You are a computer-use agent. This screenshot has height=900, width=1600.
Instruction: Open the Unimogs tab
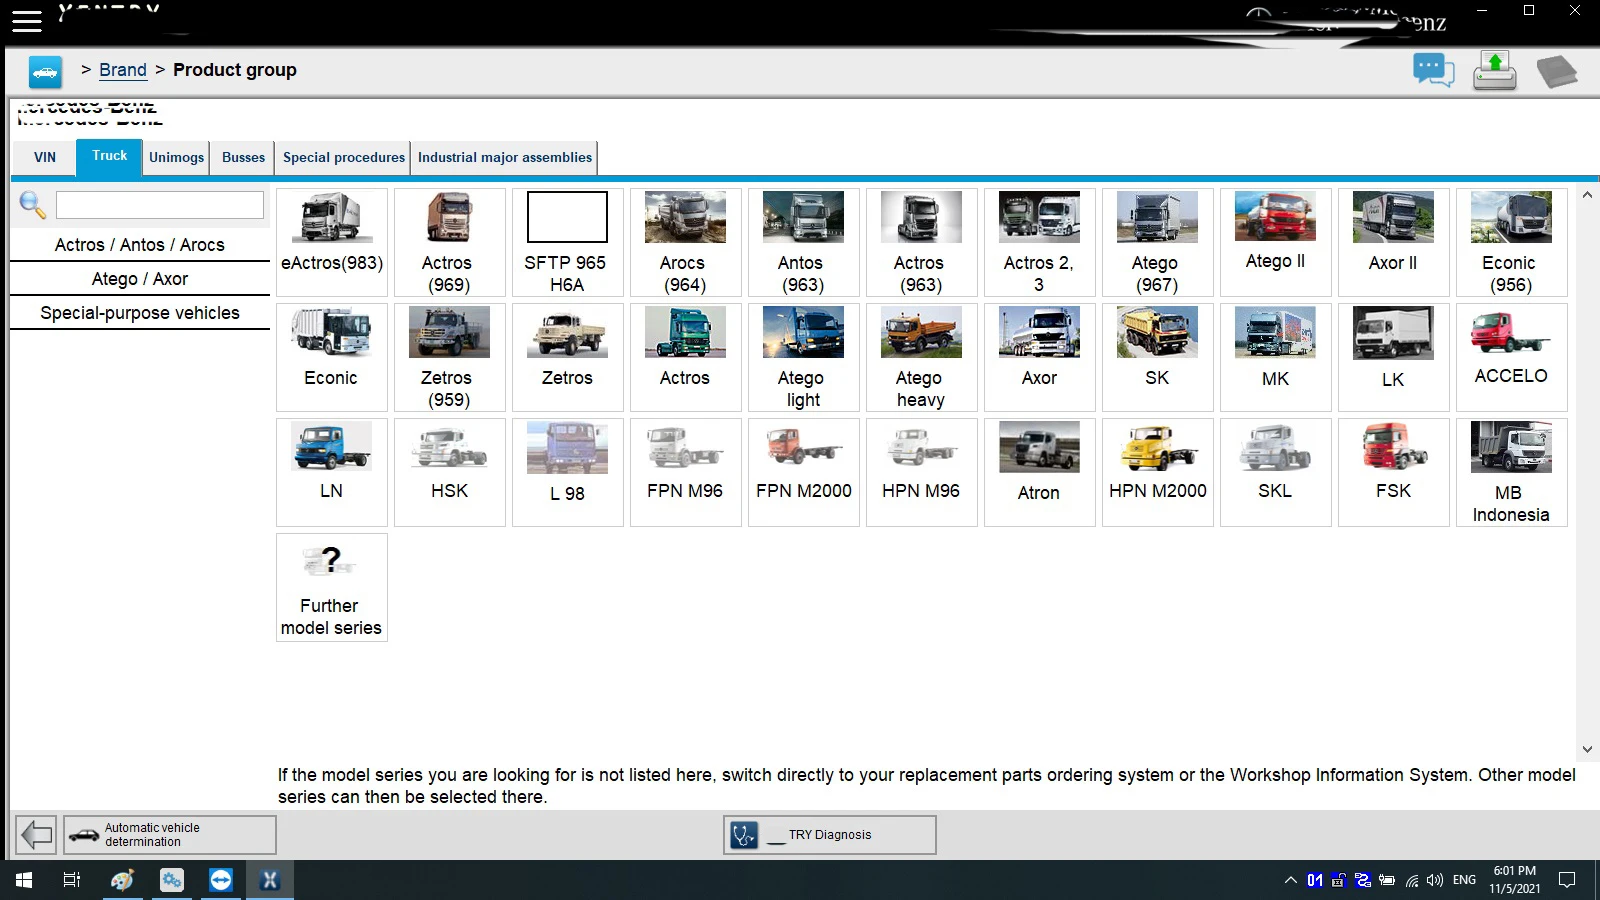(176, 157)
